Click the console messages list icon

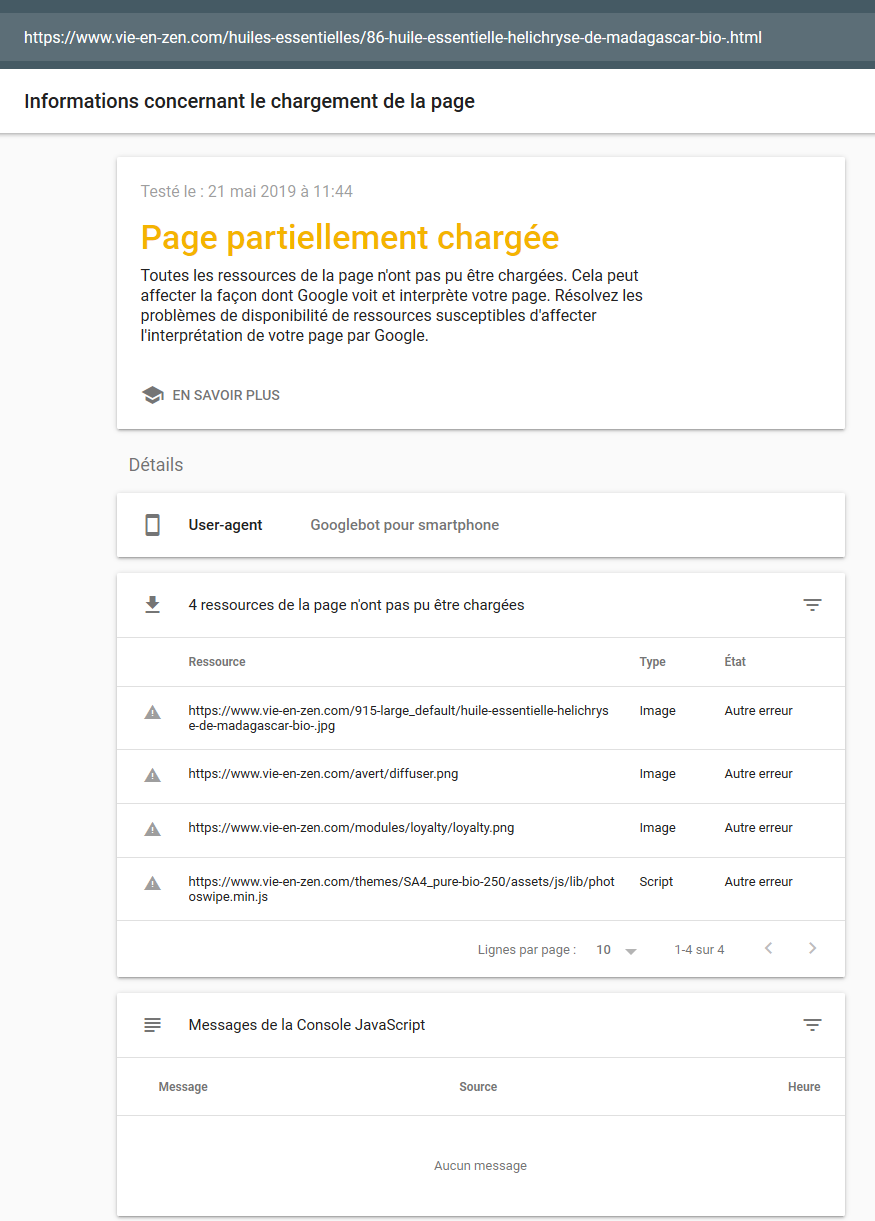pos(153,1025)
